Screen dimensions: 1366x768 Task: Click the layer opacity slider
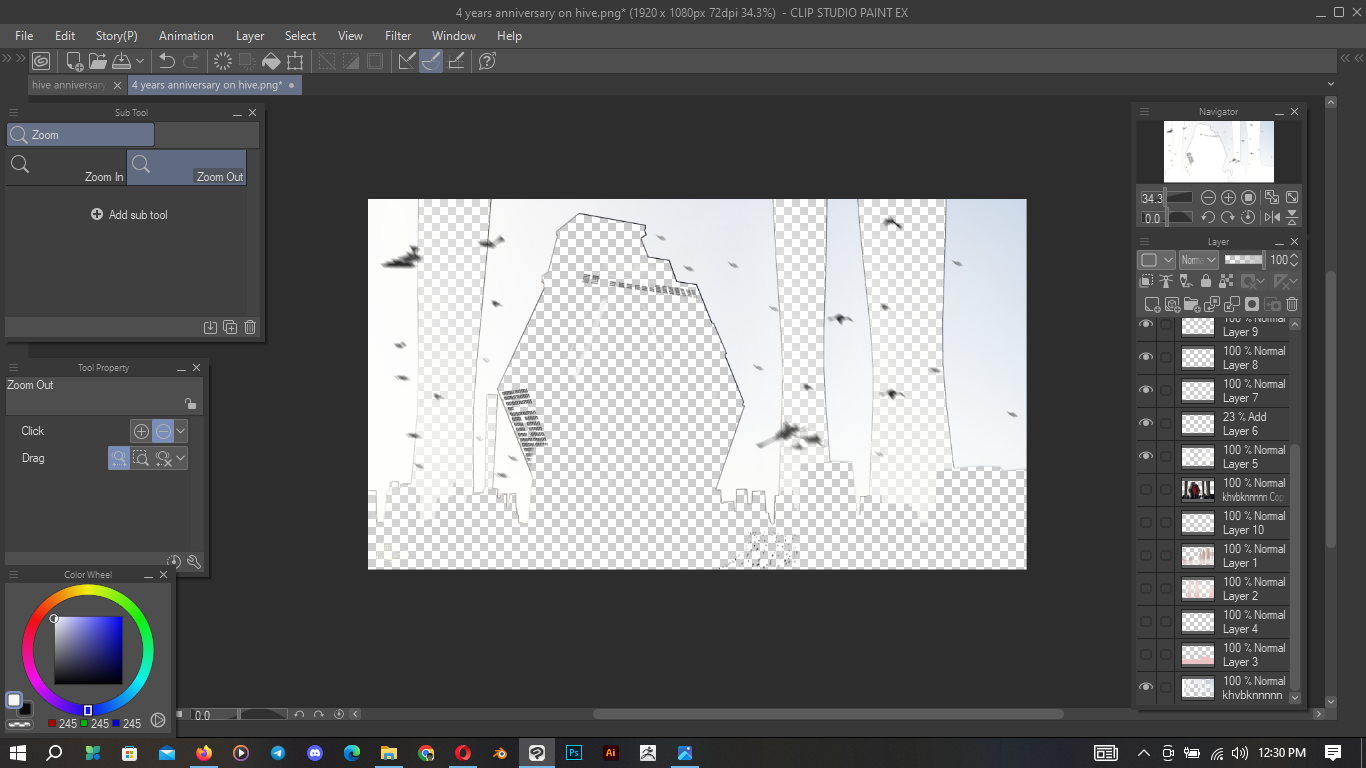1244,260
